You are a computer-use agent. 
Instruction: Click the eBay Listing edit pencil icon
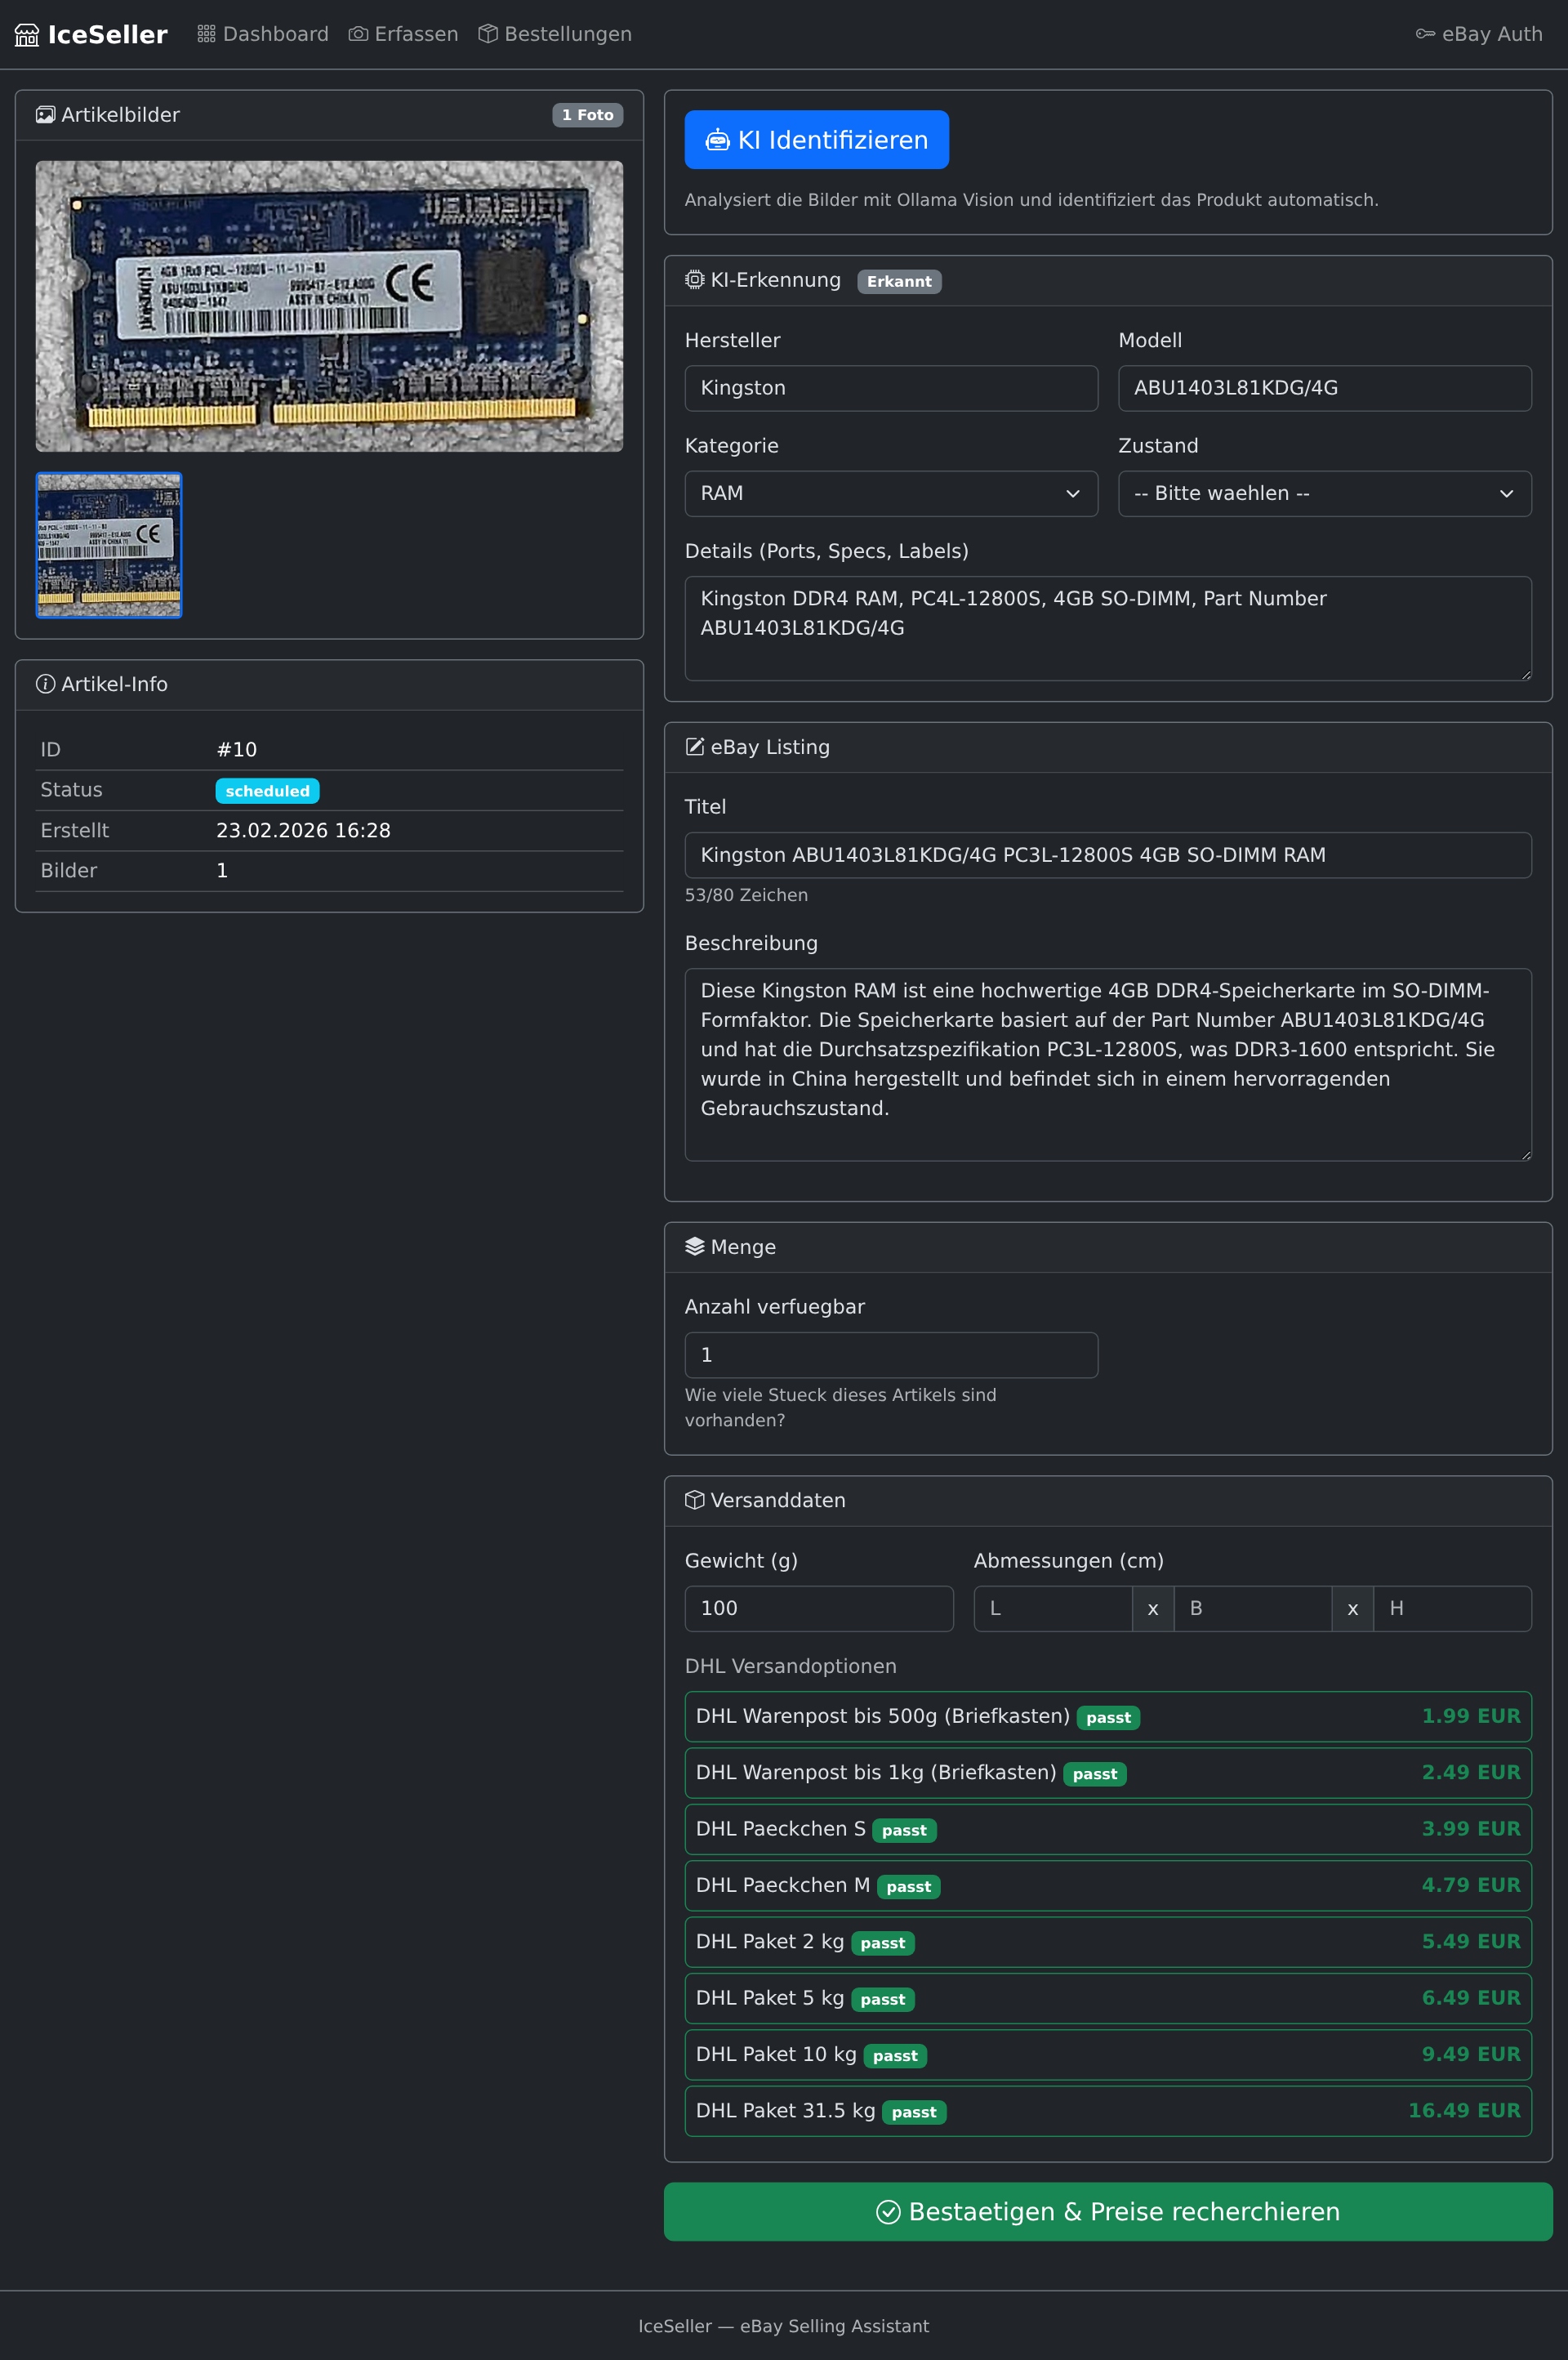click(x=694, y=747)
